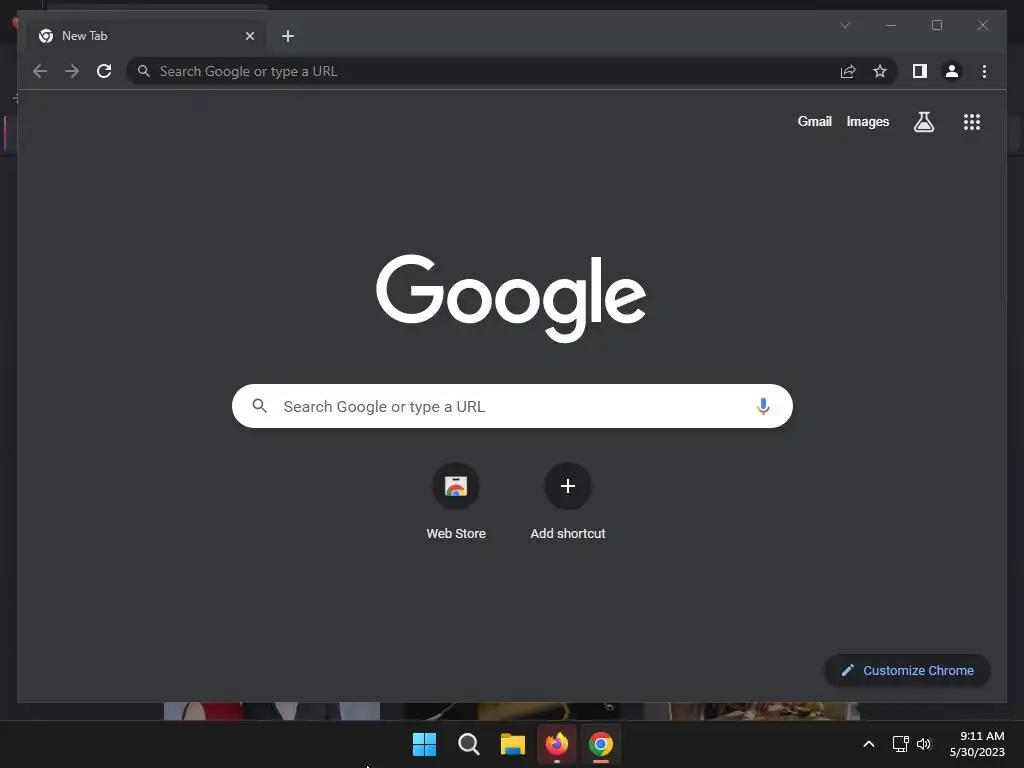Open Images link

point(867,121)
